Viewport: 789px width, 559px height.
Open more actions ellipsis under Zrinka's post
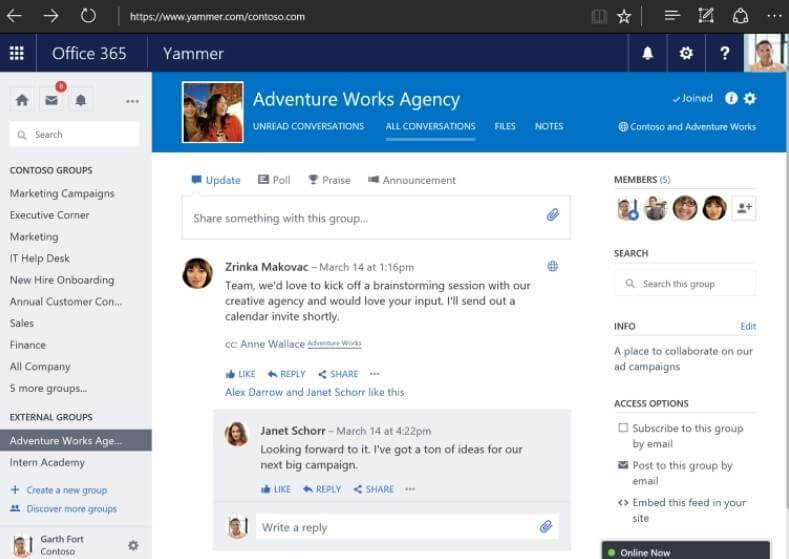click(374, 373)
